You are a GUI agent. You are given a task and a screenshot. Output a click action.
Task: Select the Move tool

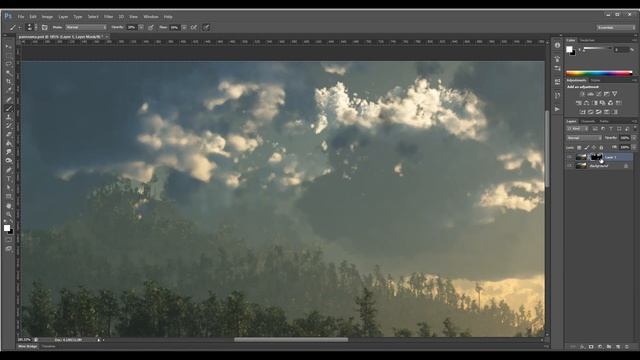click(9, 47)
